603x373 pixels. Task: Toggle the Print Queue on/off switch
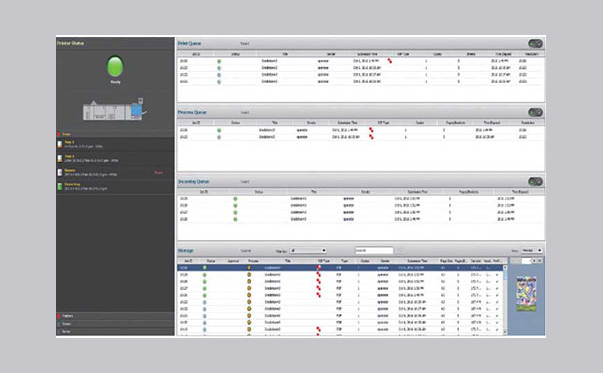click(535, 43)
